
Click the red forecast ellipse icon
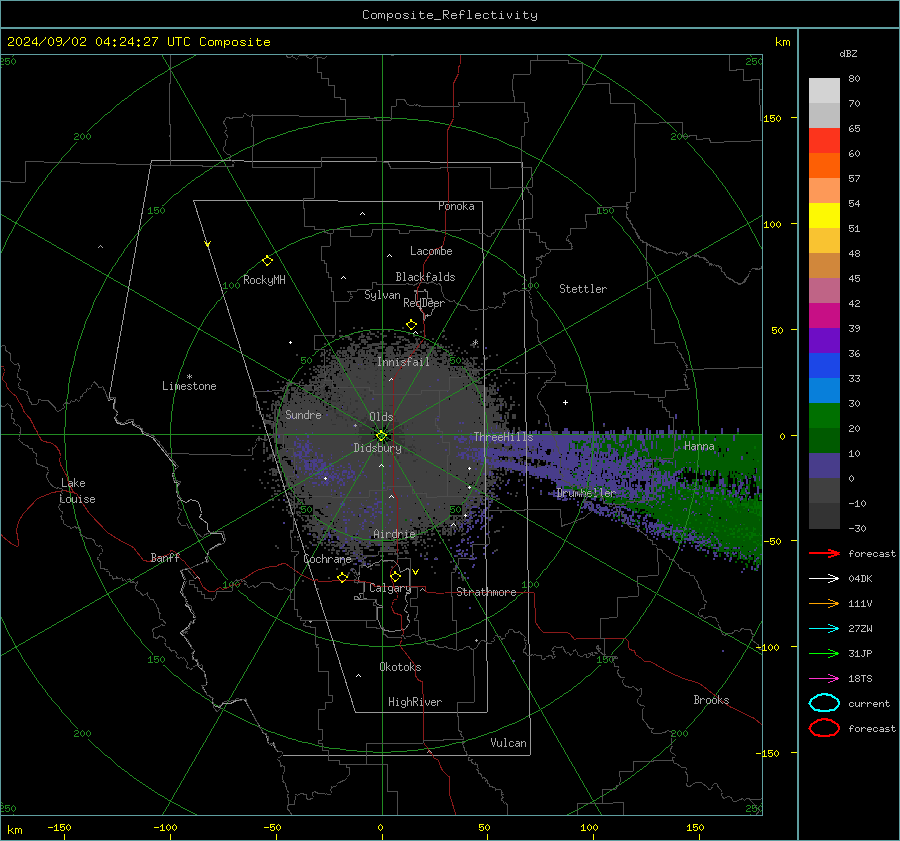pos(824,728)
